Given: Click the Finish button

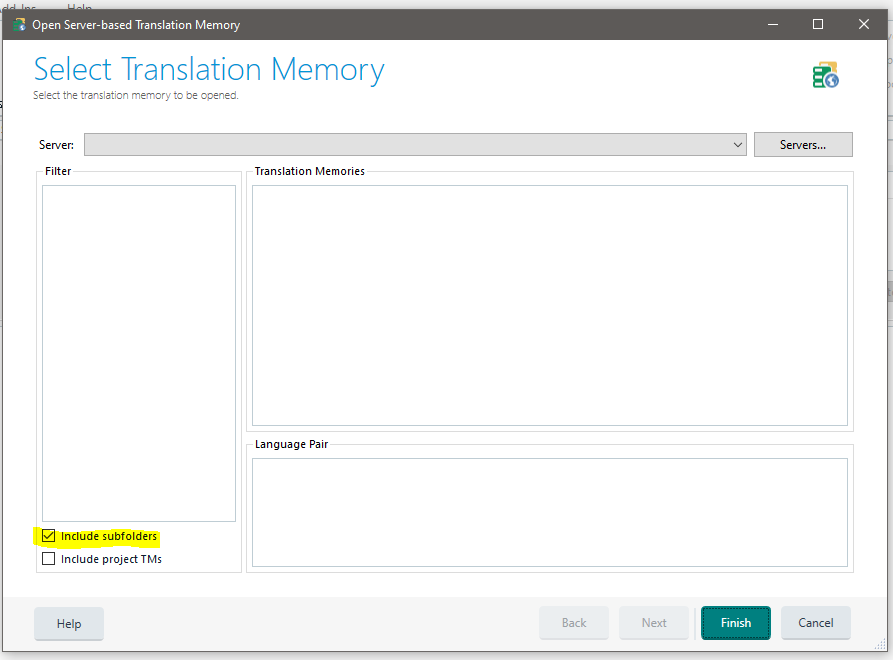Looking at the screenshot, I should tap(736, 623).
